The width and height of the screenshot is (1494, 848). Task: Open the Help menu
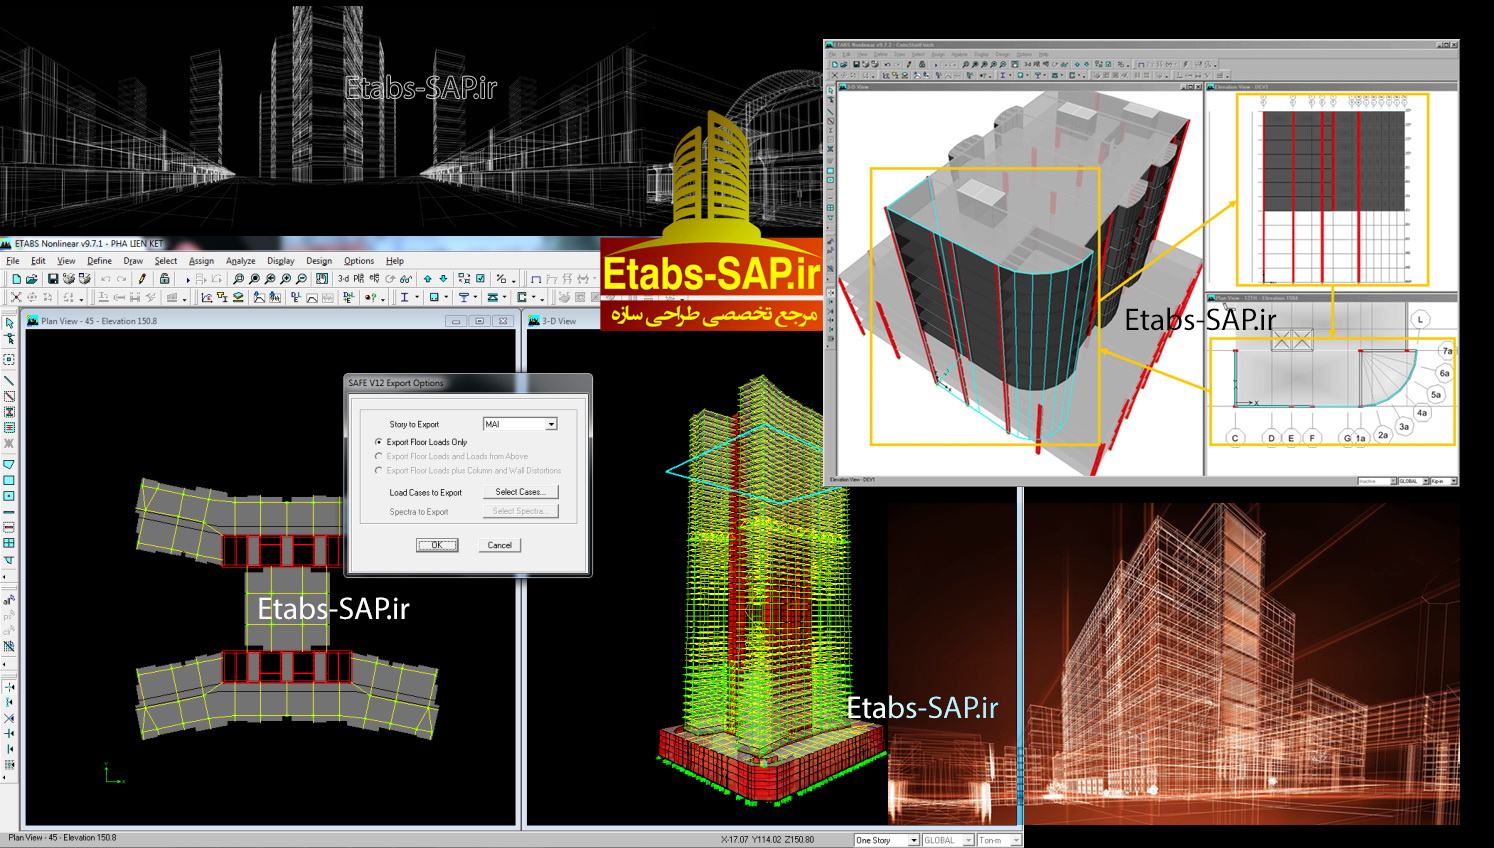click(x=395, y=261)
